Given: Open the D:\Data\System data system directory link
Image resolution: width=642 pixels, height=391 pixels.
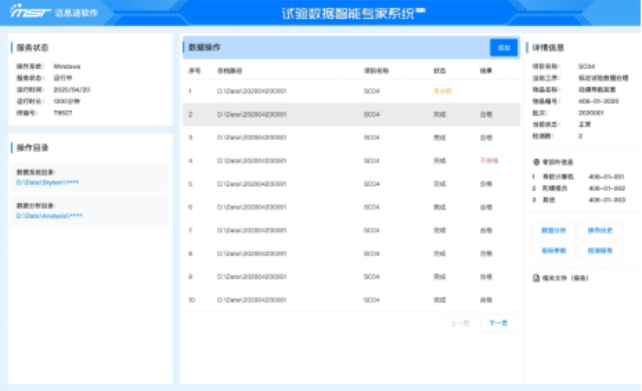Looking at the screenshot, I should pos(47,183).
